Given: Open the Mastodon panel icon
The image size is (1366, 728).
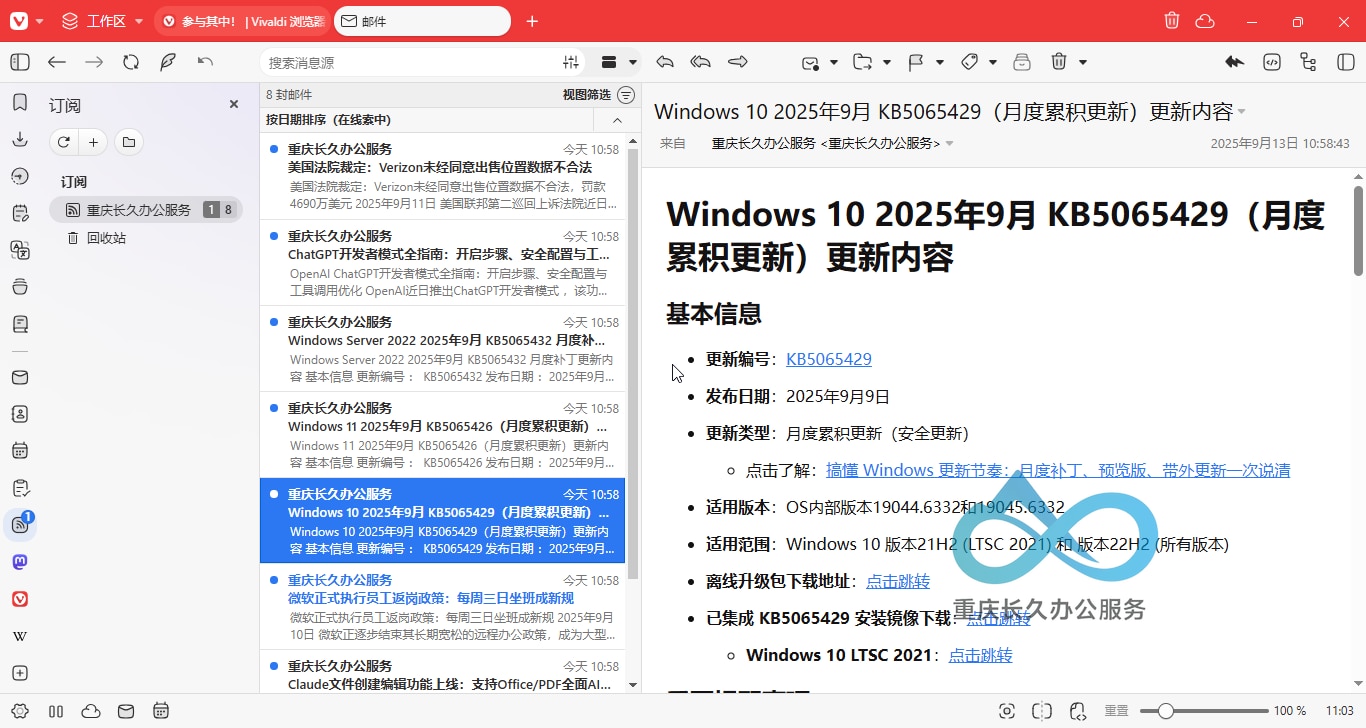Looking at the screenshot, I should pyautogui.click(x=20, y=562).
